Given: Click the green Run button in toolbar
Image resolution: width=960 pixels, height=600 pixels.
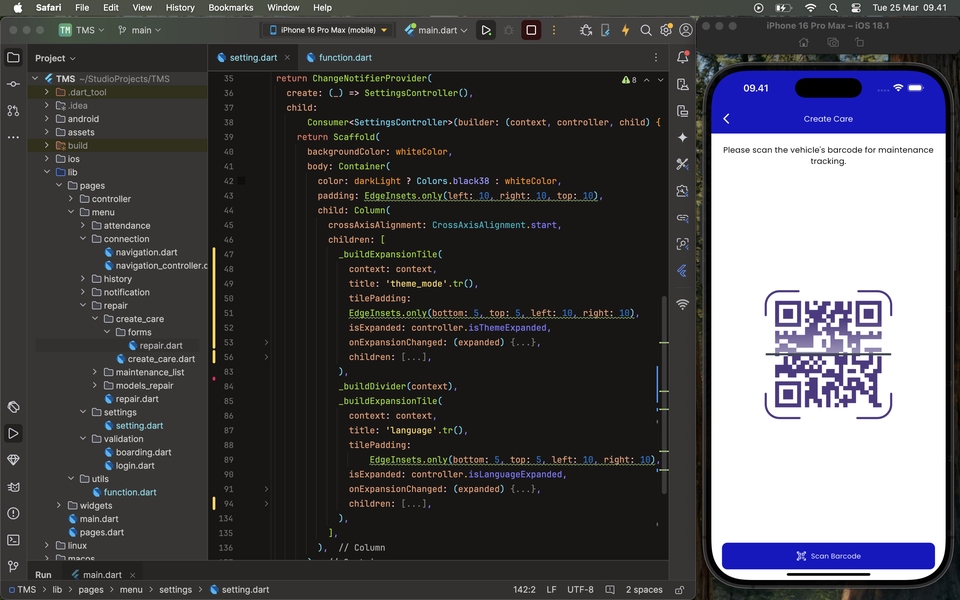Looking at the screenshot, I should (x=486, y=30).
